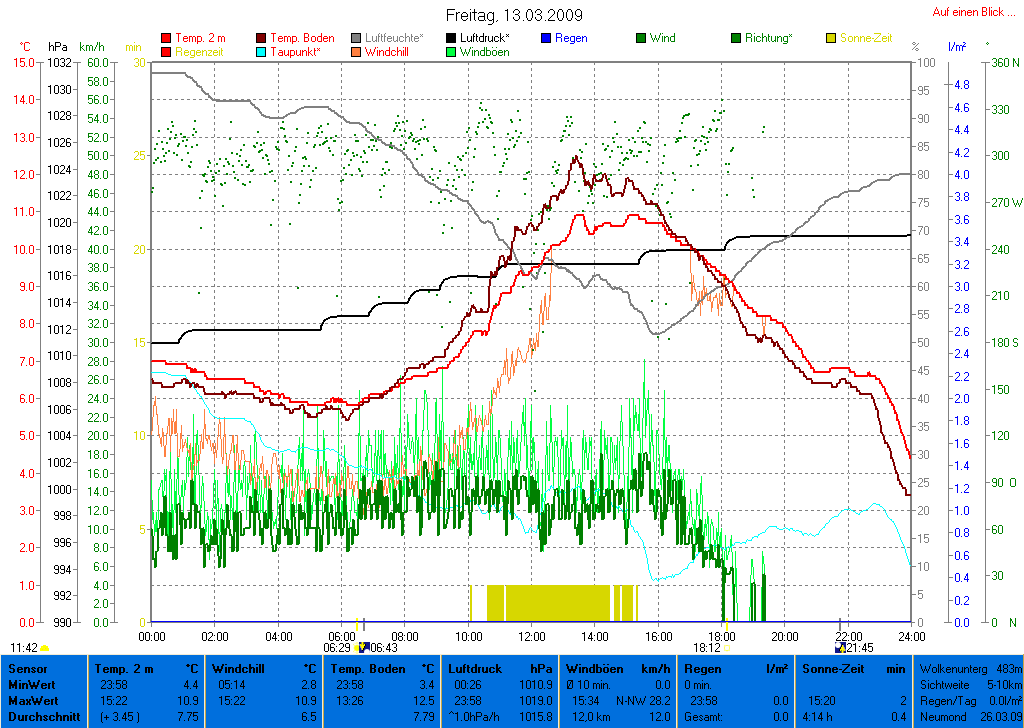This screenshot has width=1024, height=728.
Task: Click the red Regenzeit legend box
Action: [x=166, y=52]
